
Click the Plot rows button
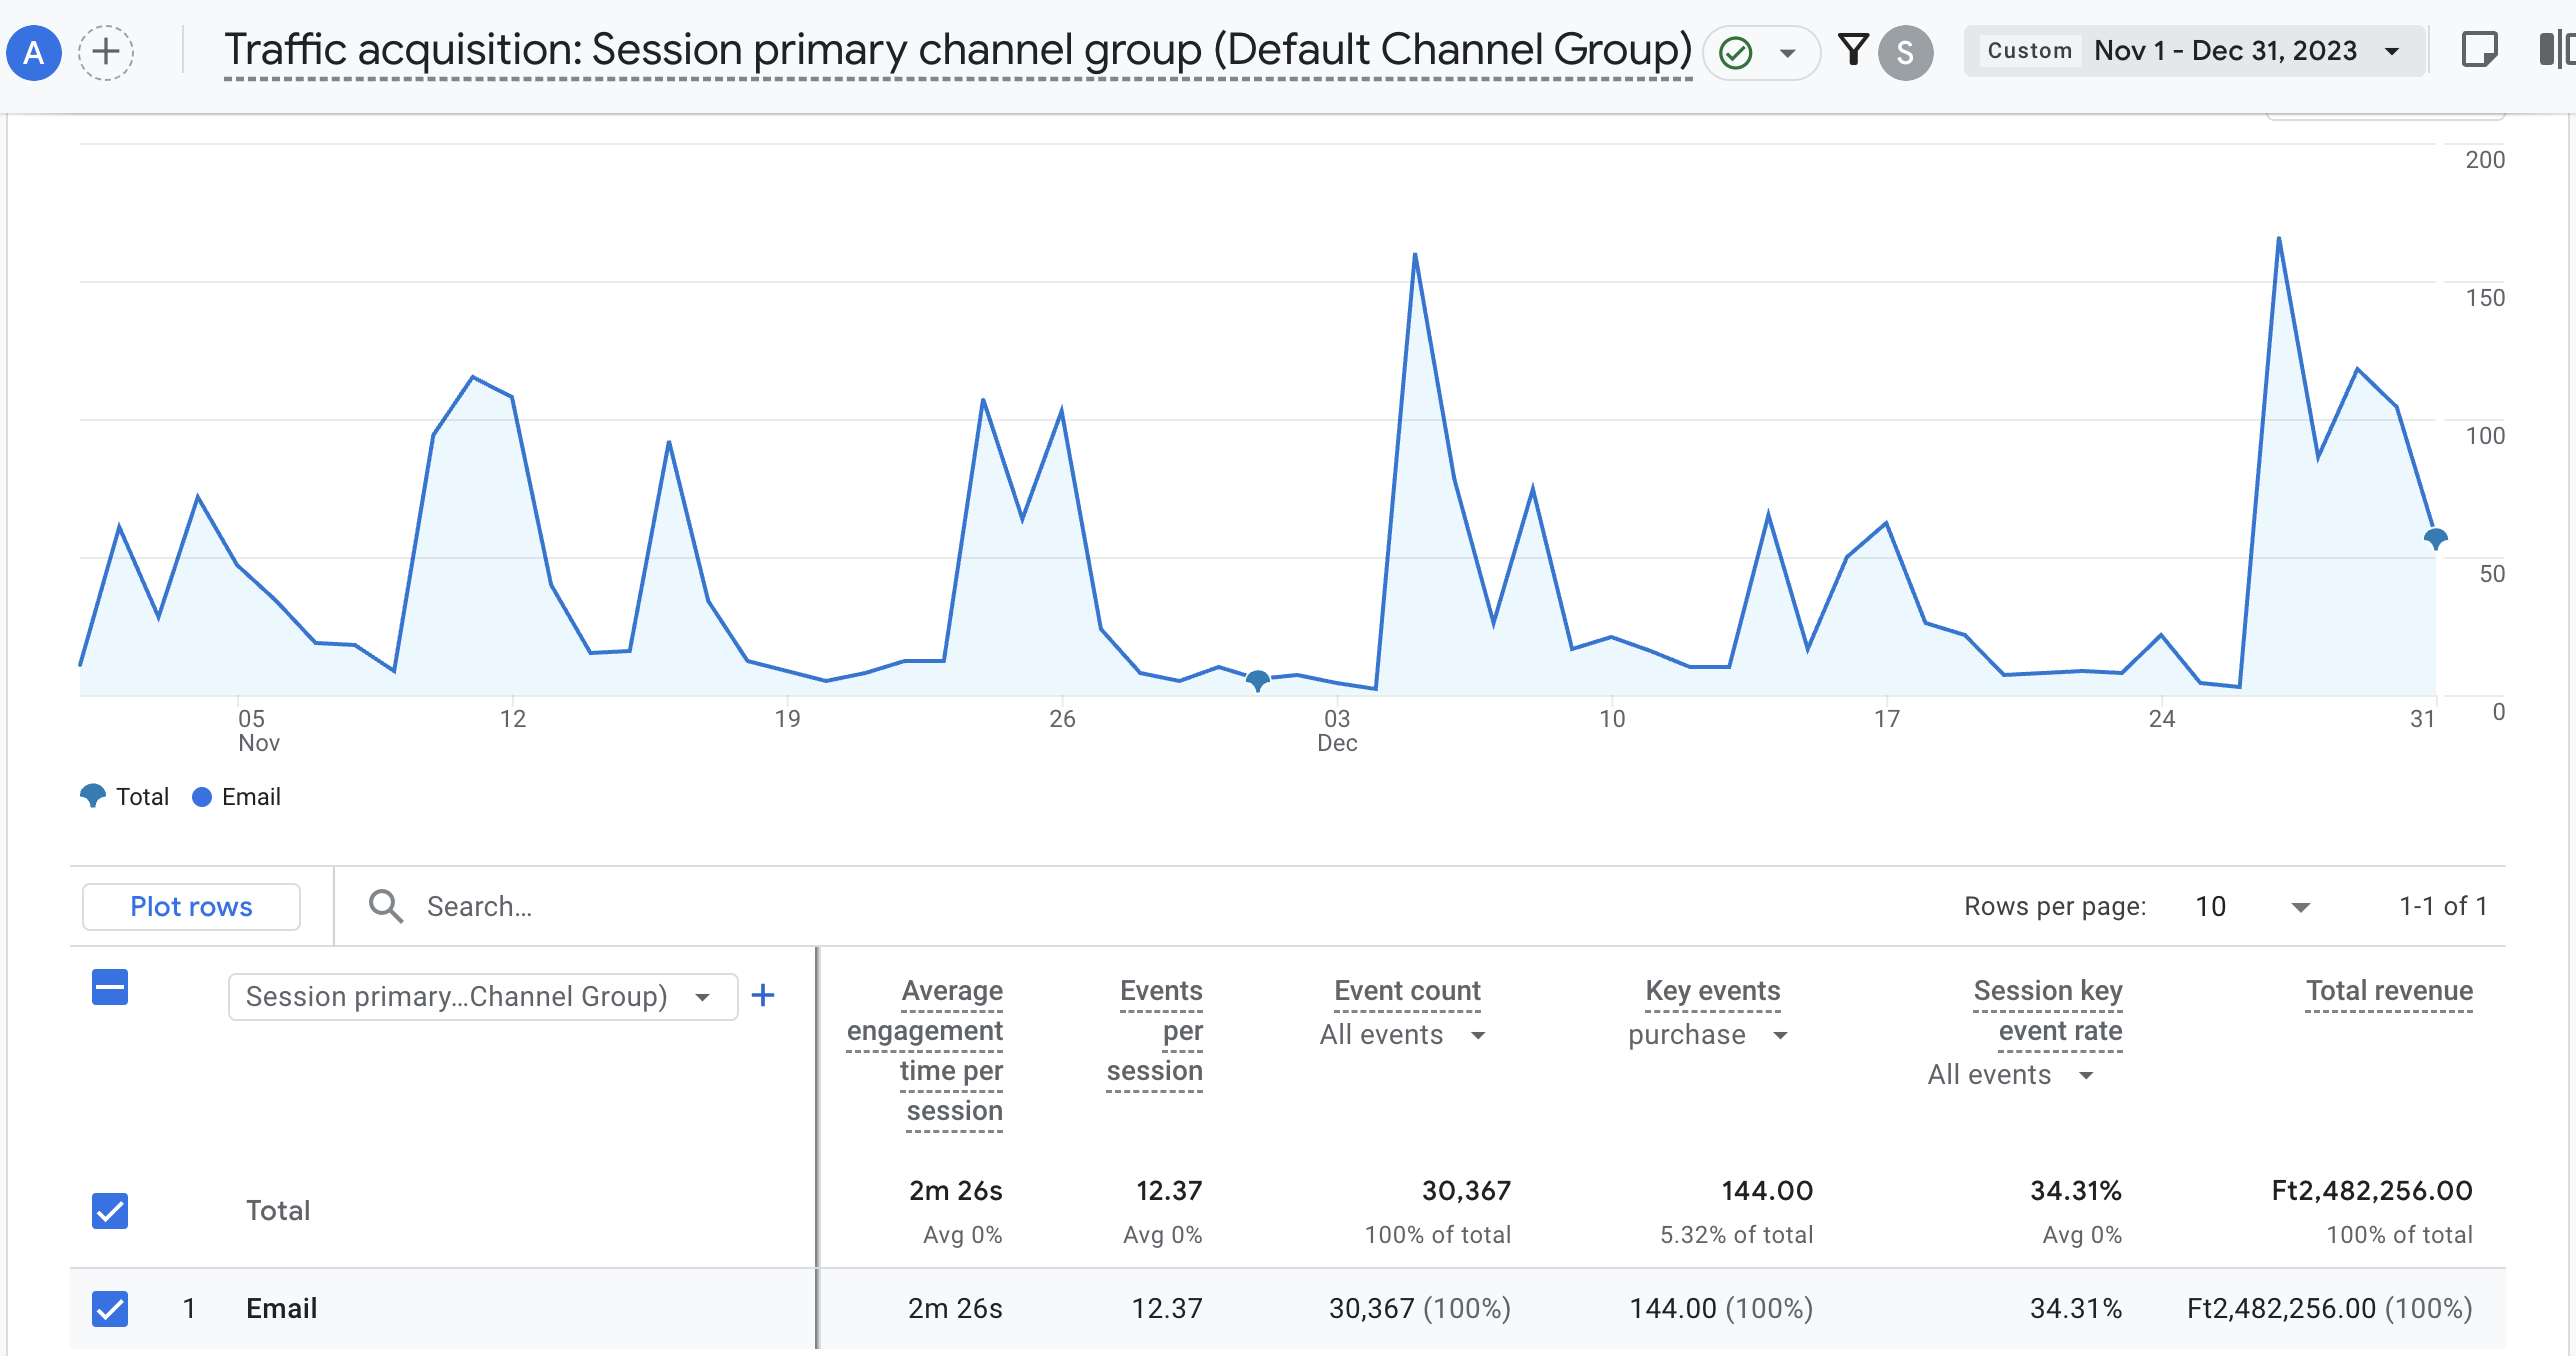coord(191,906)
